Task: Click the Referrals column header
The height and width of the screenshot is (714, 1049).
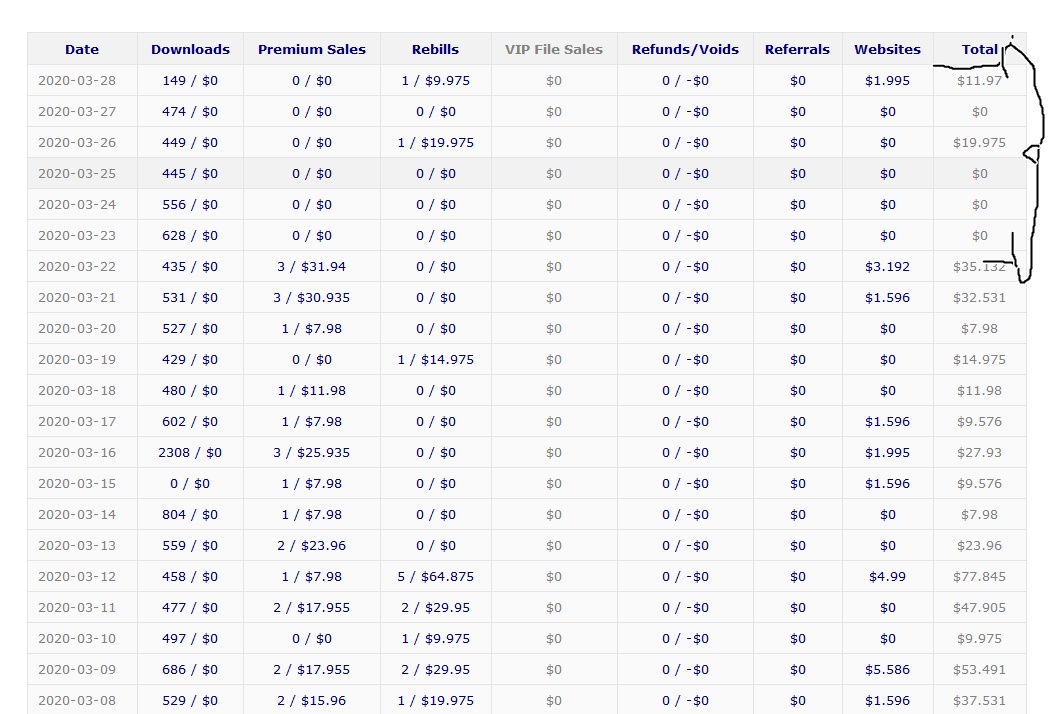Action: [x=797, y=50]
